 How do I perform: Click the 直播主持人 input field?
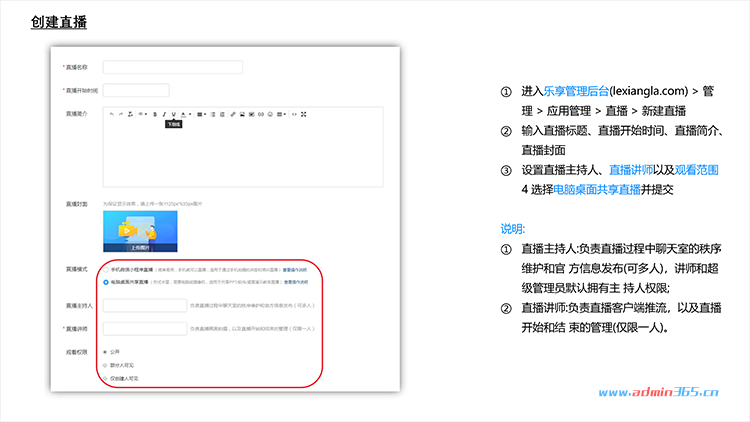[x=145, y=305]
